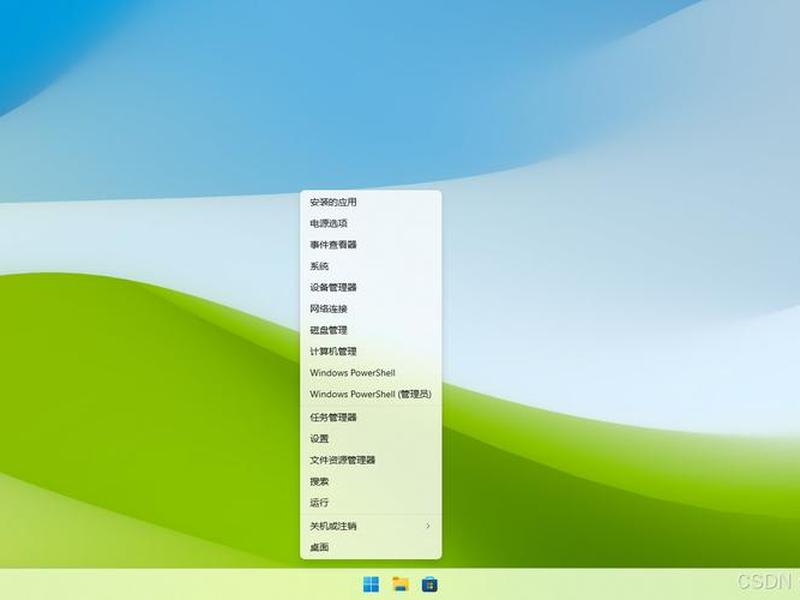This screenshot has width=800, height=600.
Task: Choose 搜索 from the menu
Action: click(371, 482)
